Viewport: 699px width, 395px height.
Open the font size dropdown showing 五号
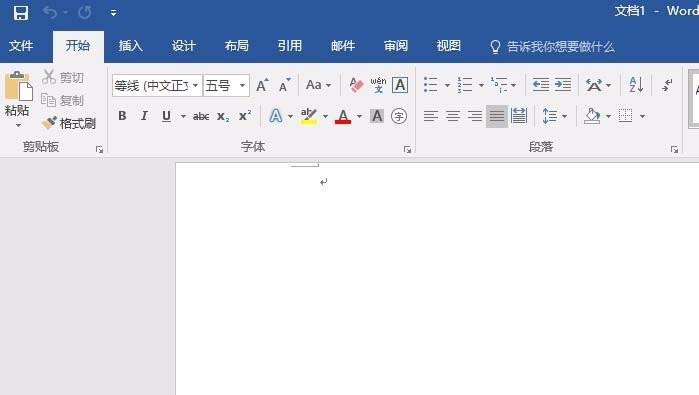(x=242, y=85)
